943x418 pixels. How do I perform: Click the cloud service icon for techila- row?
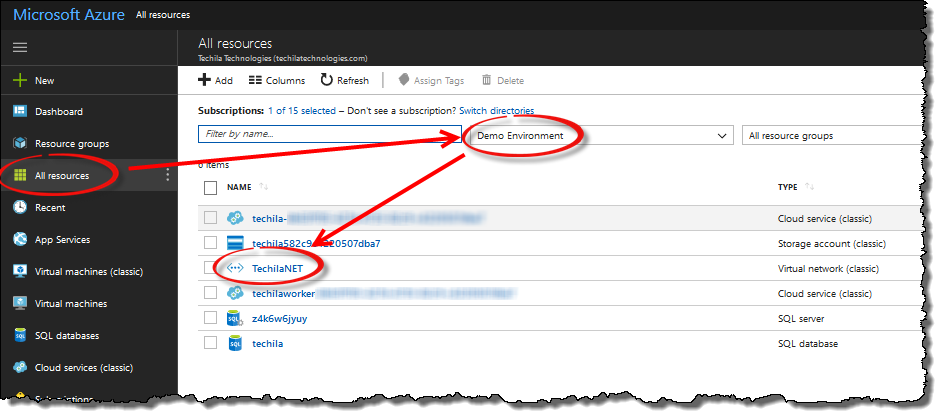[235, 218]
